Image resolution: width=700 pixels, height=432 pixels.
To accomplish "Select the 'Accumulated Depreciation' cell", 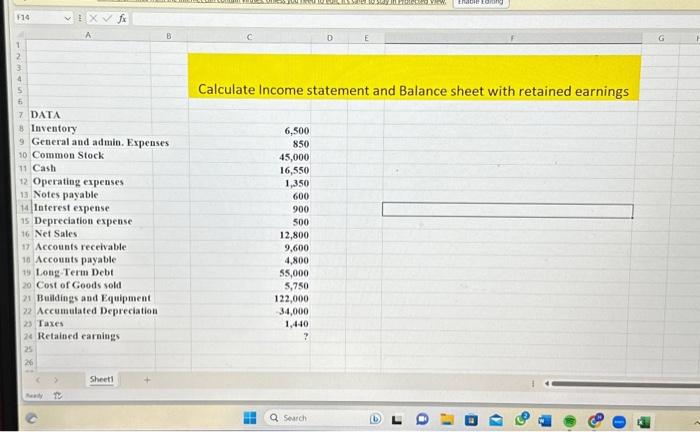I will coord(97,311).
